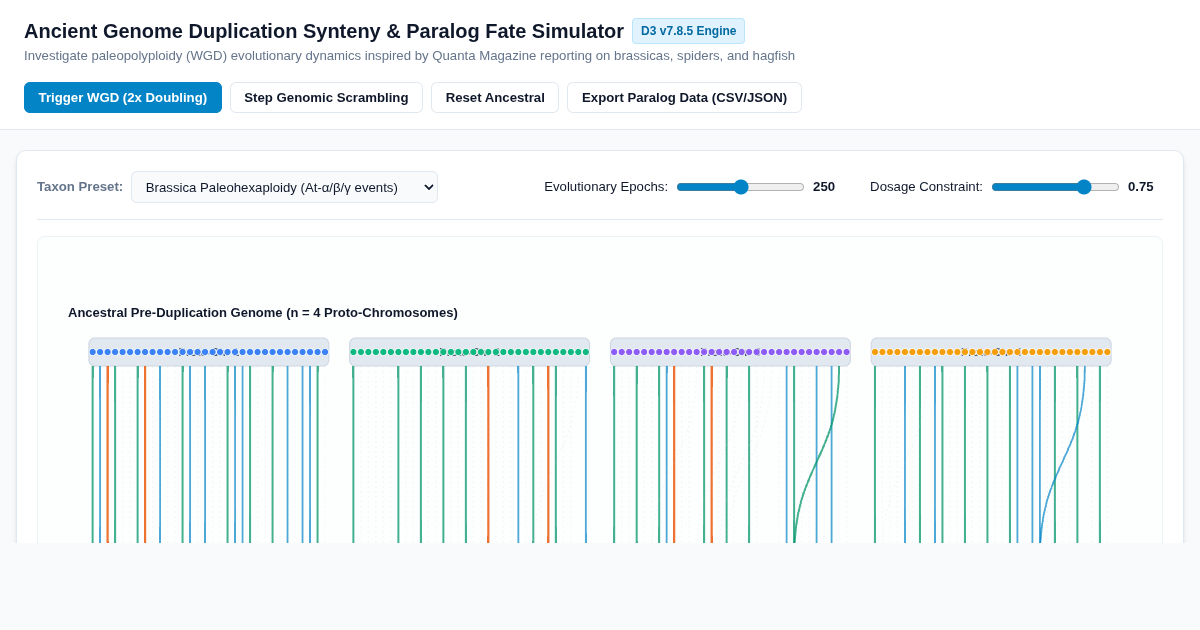Adjust the Evolutionary Epochs slider
This screenshot has height=630, width=1200.
[x=740, y=187]
